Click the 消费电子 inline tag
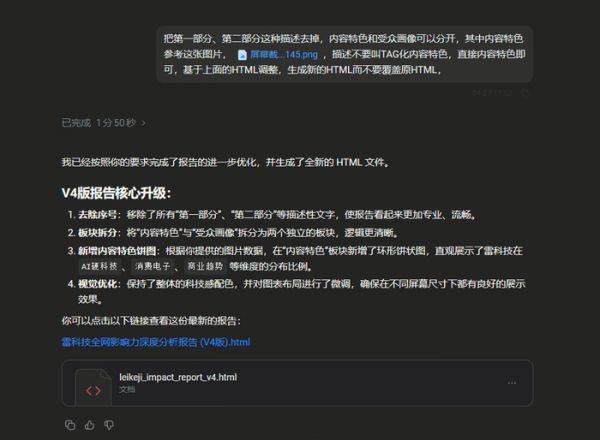 tap(152, 266)
